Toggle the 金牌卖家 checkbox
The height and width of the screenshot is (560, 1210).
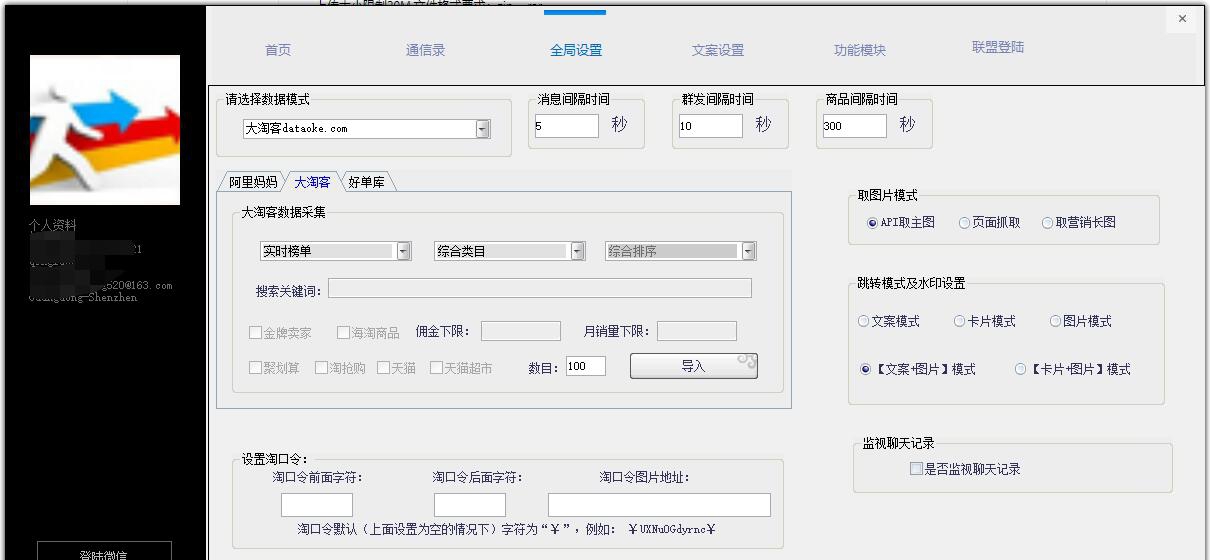click(x=255, y=332)
